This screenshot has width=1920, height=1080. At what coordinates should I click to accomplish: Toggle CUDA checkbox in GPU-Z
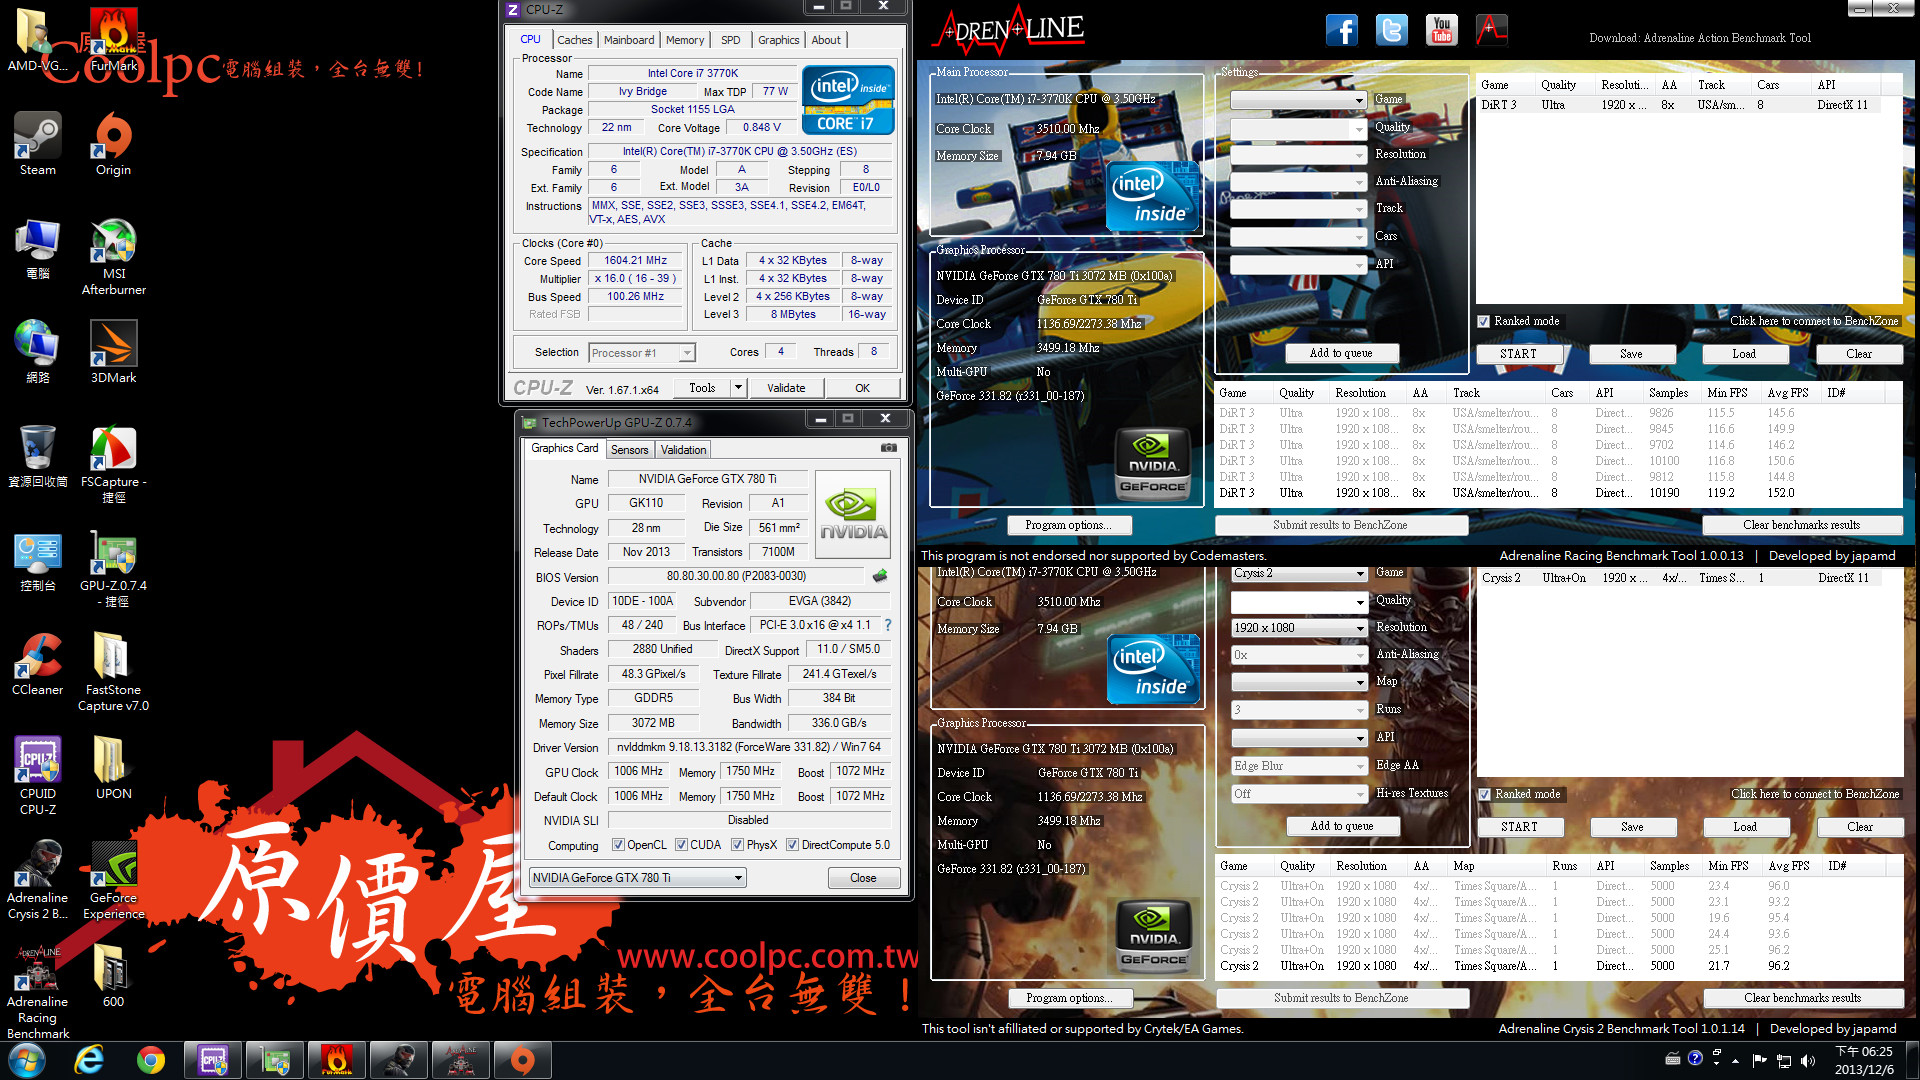(681, 845)
